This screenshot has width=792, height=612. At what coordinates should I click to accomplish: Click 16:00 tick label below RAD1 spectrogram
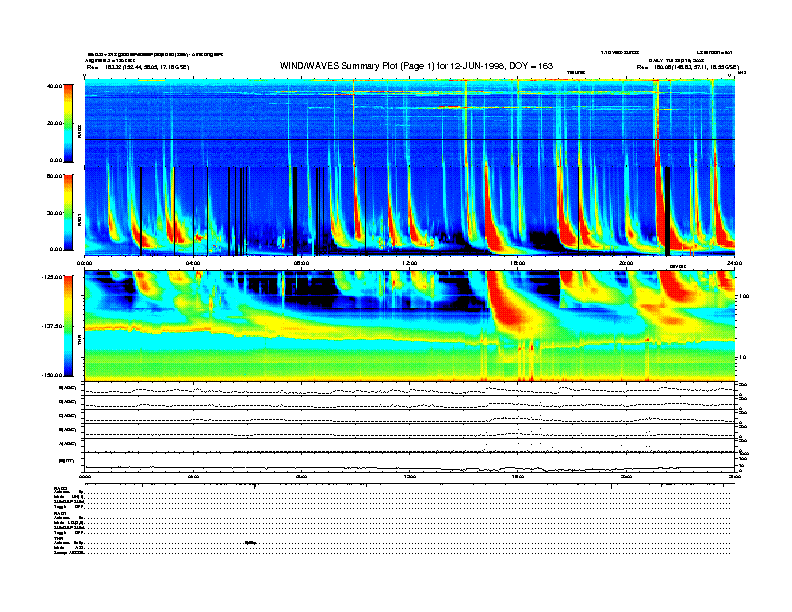pyautogui.click(x=518, y=263)
